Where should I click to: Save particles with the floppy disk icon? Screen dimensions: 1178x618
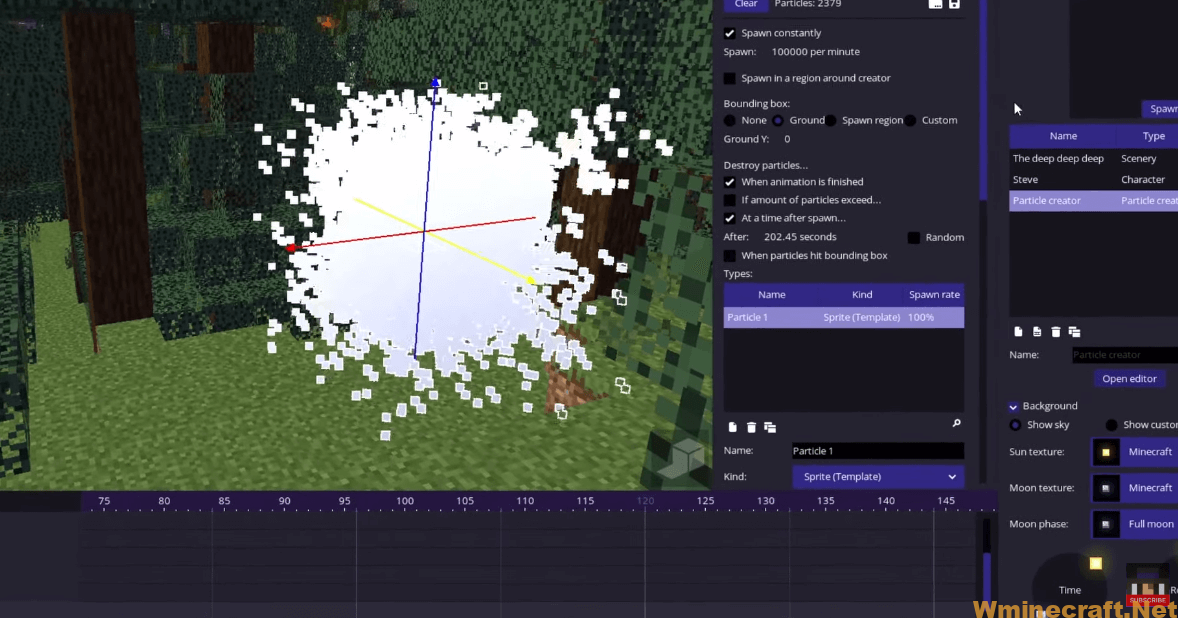coord(954,5)
